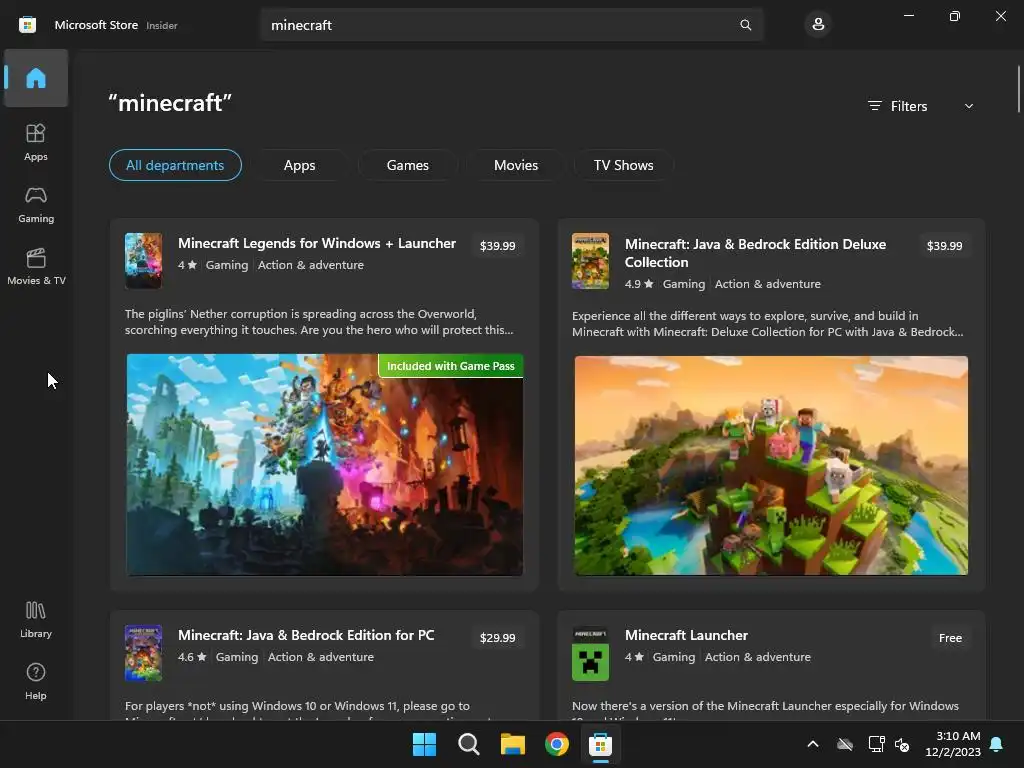Open the Minecraft Launcher title
This screenshot has width=1024, height=768.
pos(686,635)
